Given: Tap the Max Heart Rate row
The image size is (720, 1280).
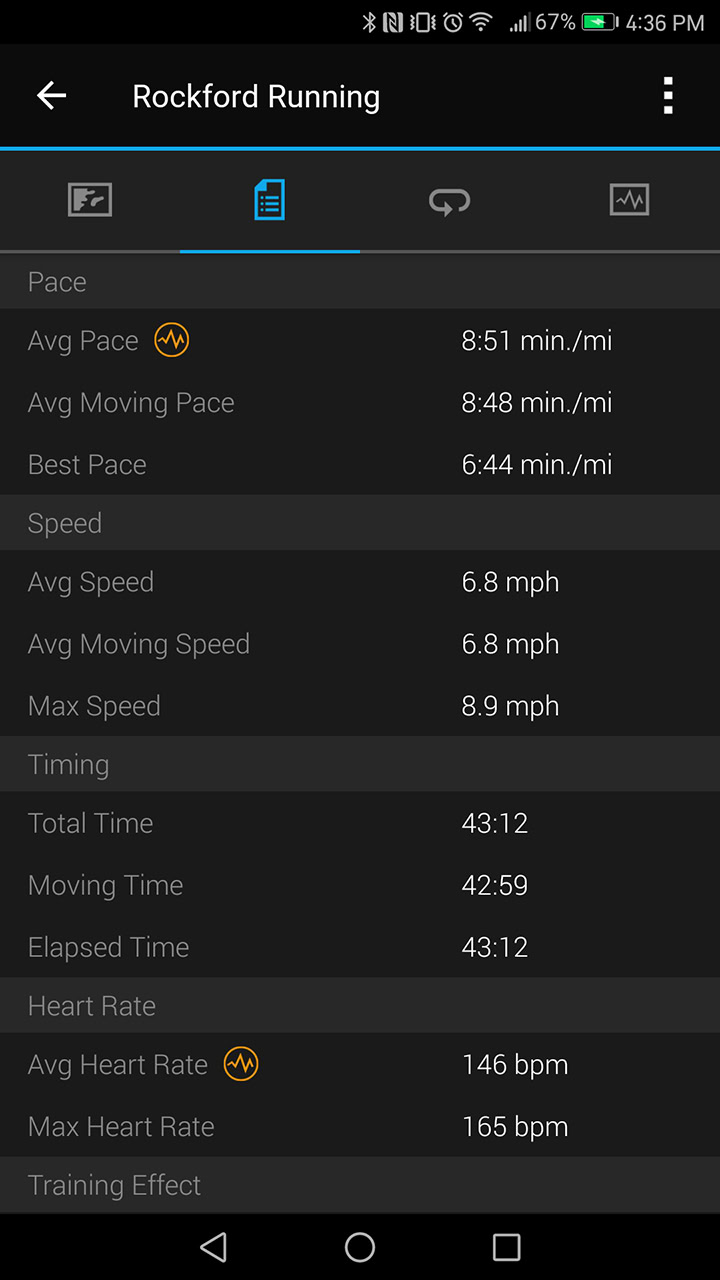Looking at the screenshot, I should coord(360,1127).
